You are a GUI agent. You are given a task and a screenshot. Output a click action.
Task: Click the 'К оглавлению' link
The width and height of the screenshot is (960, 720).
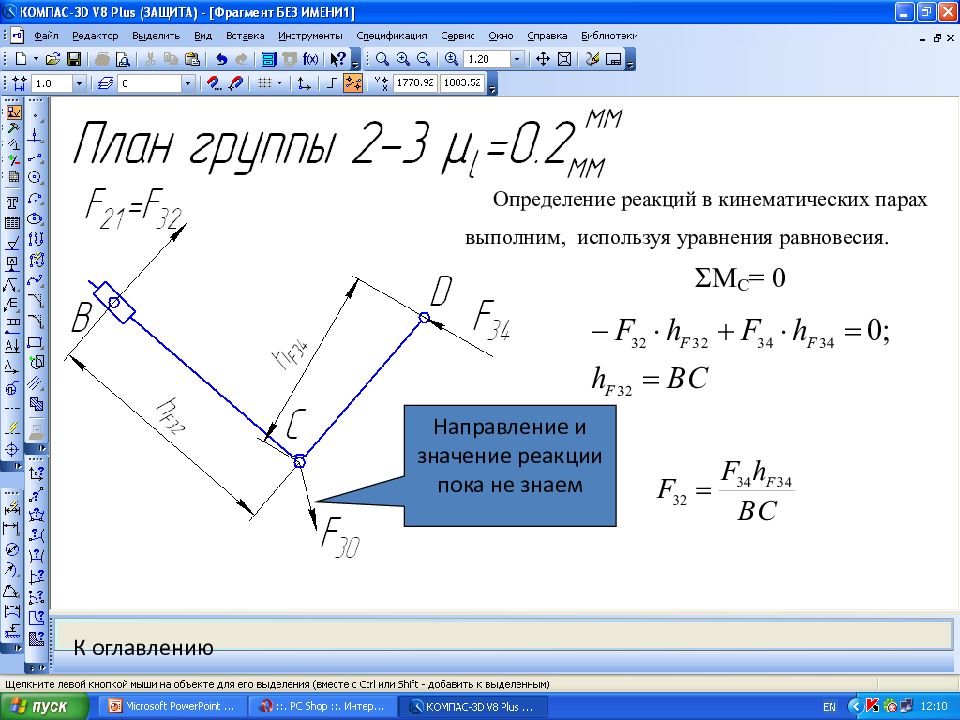tap(143, 647)
